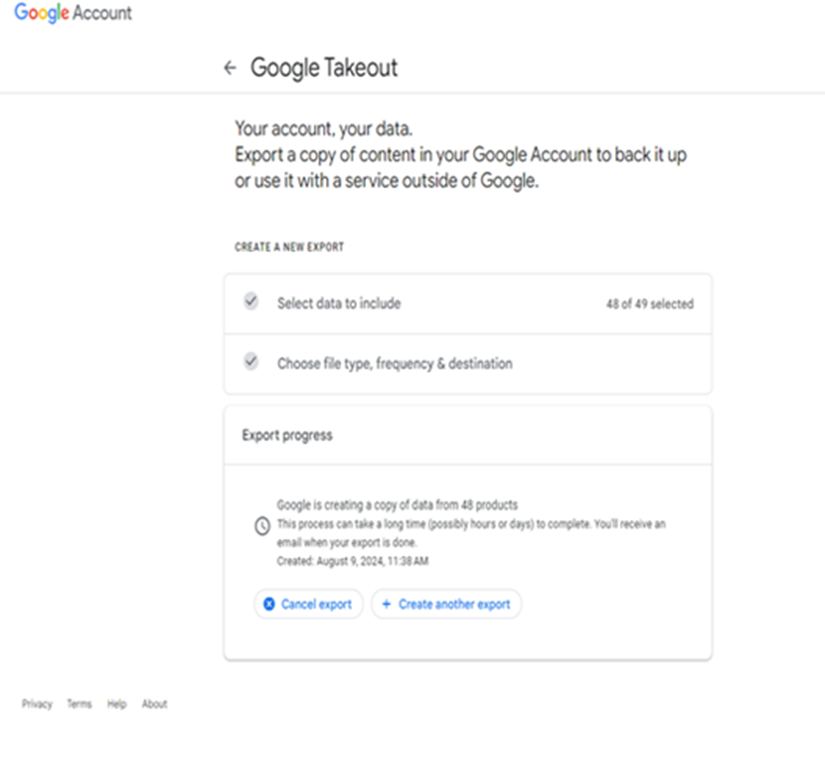The image size is (825, 766).
Task: Click the Create a new export heading
Action: tap(289, 247)
